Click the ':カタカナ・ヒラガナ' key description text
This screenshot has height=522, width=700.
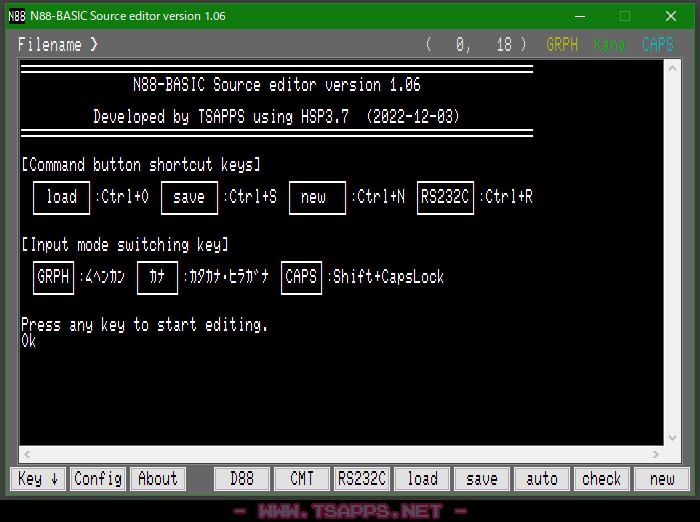[226, 277]
